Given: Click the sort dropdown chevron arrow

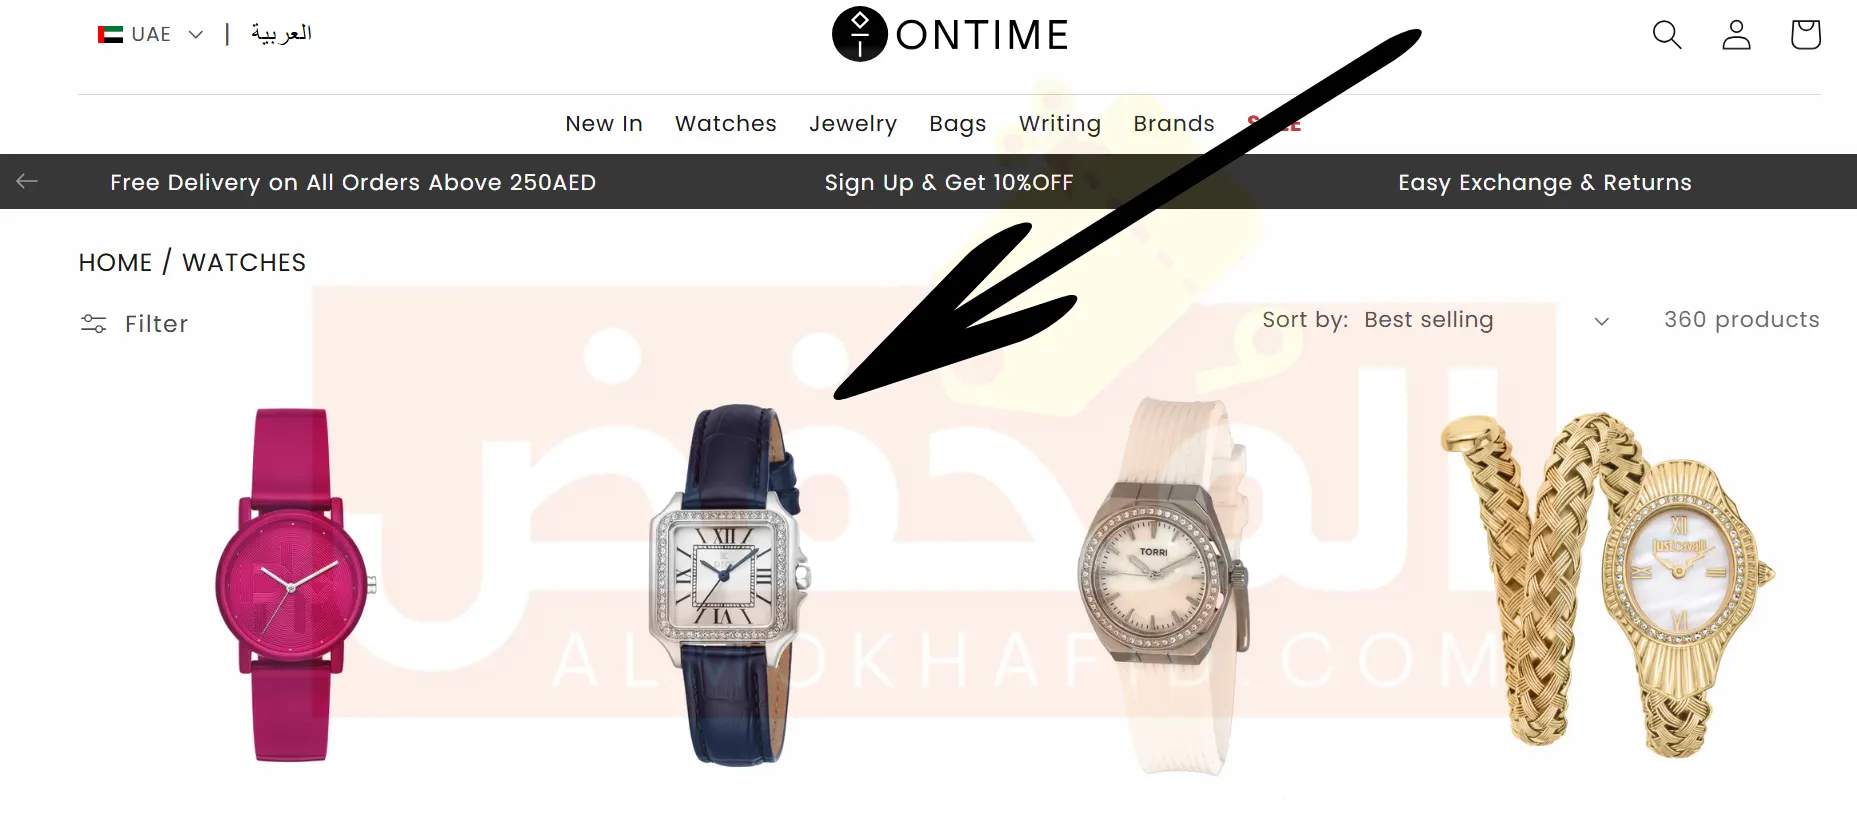Looking at the screenshot, I should tap(1601, 321).
